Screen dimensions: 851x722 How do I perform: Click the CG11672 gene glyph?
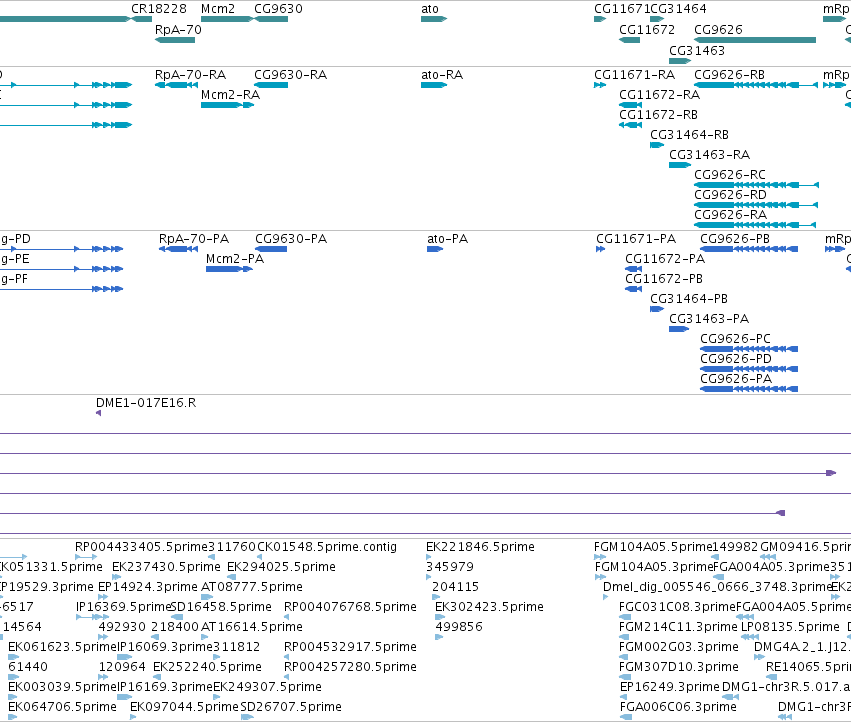click(630, 40)
